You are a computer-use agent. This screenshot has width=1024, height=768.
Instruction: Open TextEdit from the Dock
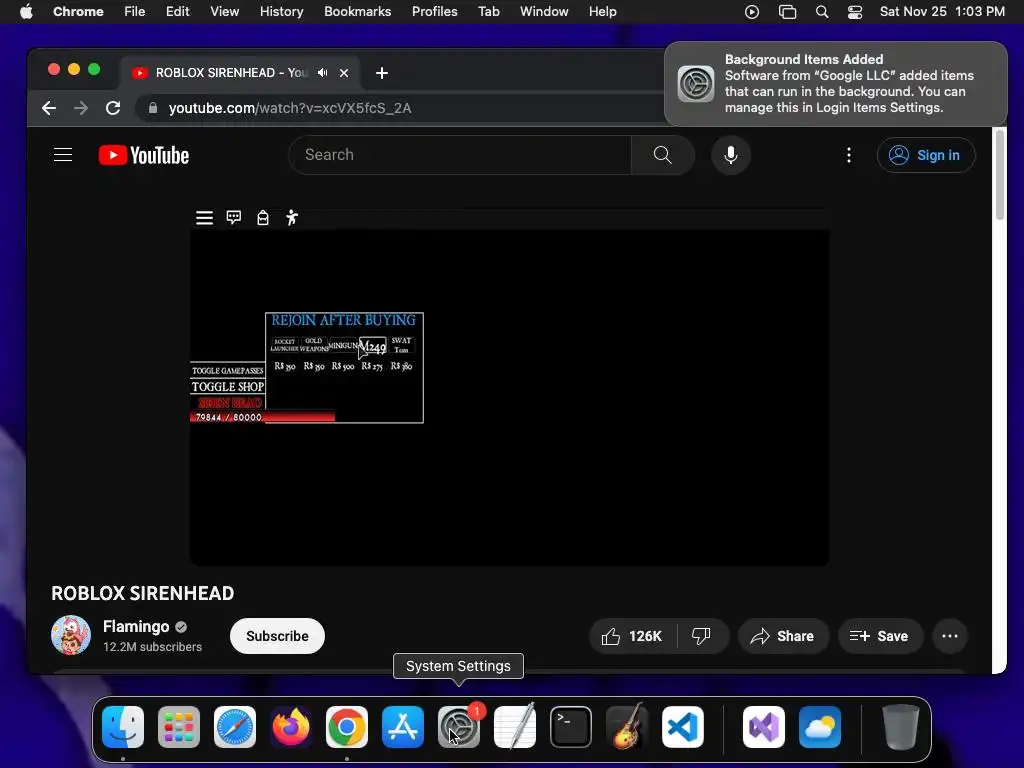(x=515, y=727)
